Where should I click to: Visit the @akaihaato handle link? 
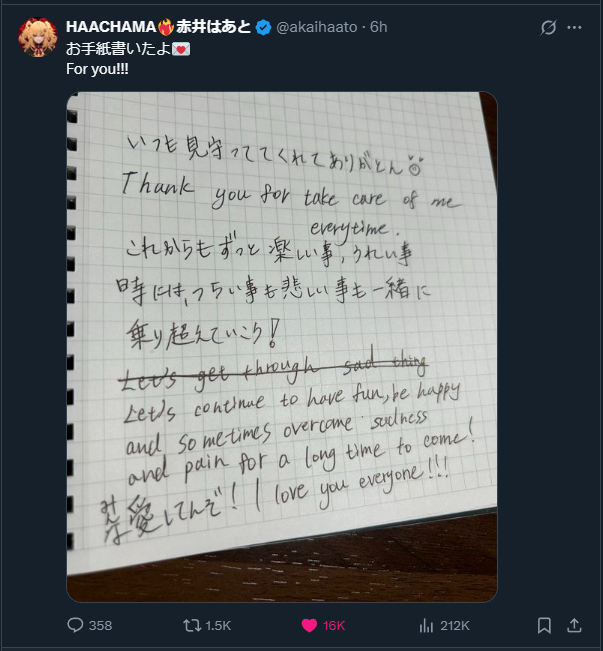click(316, 27)
